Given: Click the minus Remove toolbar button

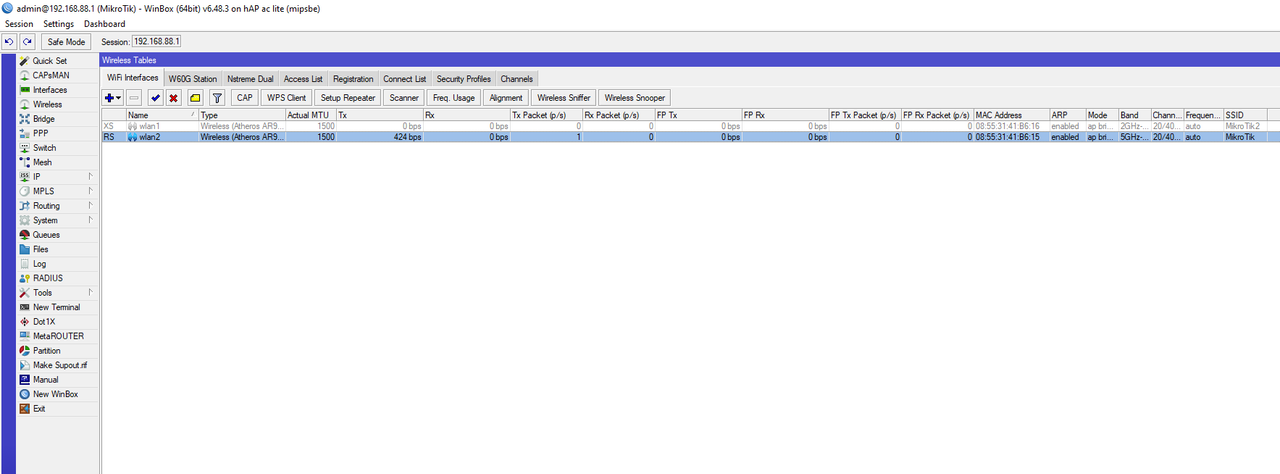Looking at the screenshot, I should [134, 98].
